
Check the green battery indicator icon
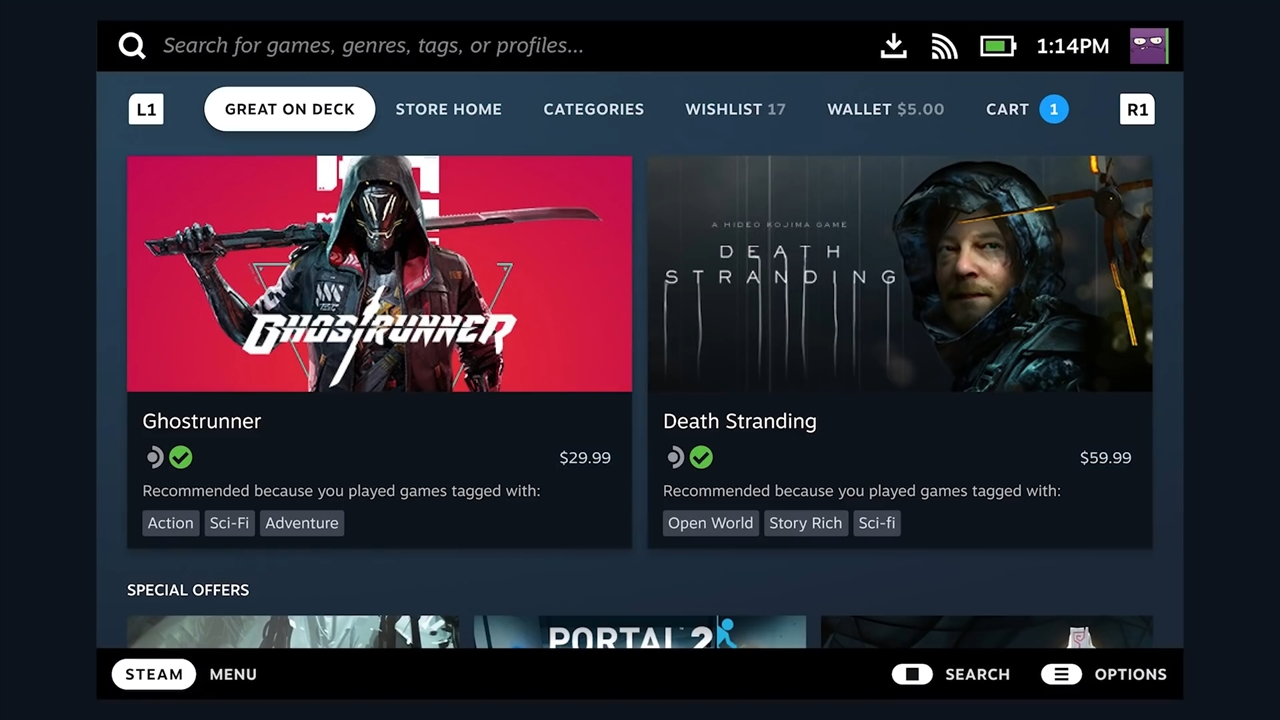pyautogui.click(x=997, y=46)
